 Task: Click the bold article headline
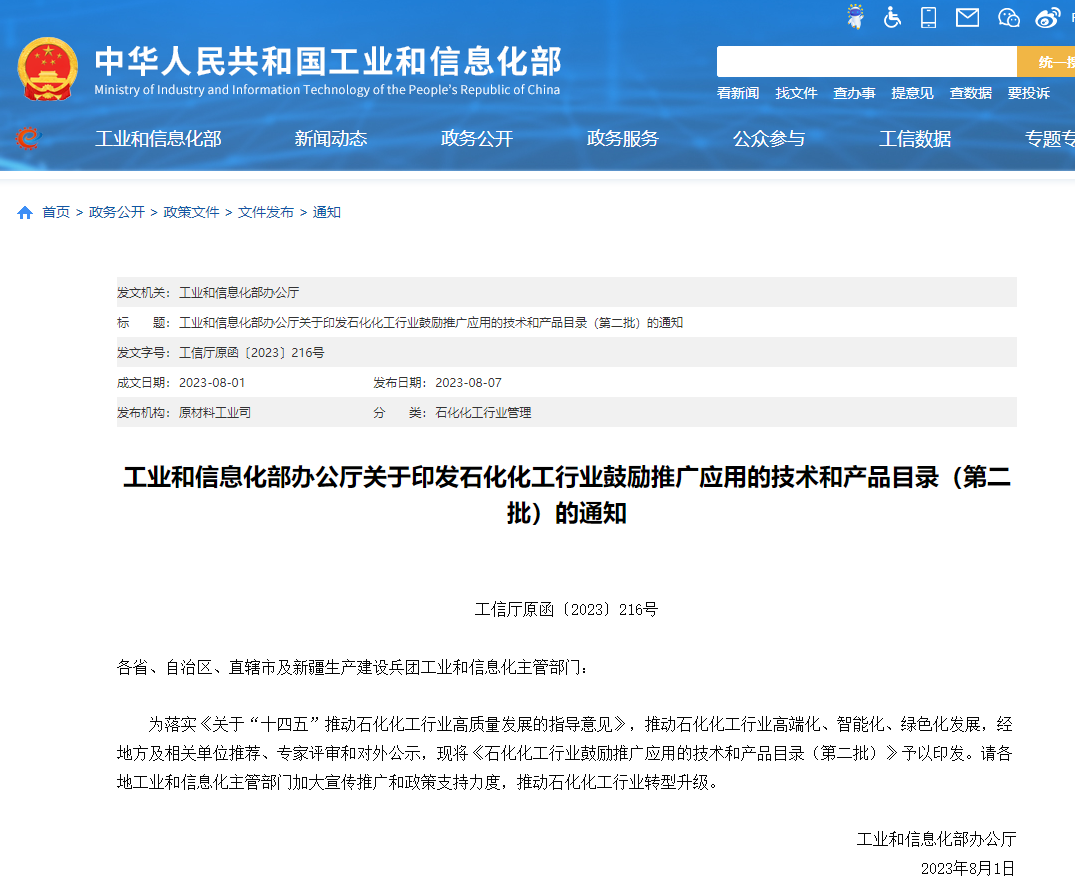tap(567, 495)
